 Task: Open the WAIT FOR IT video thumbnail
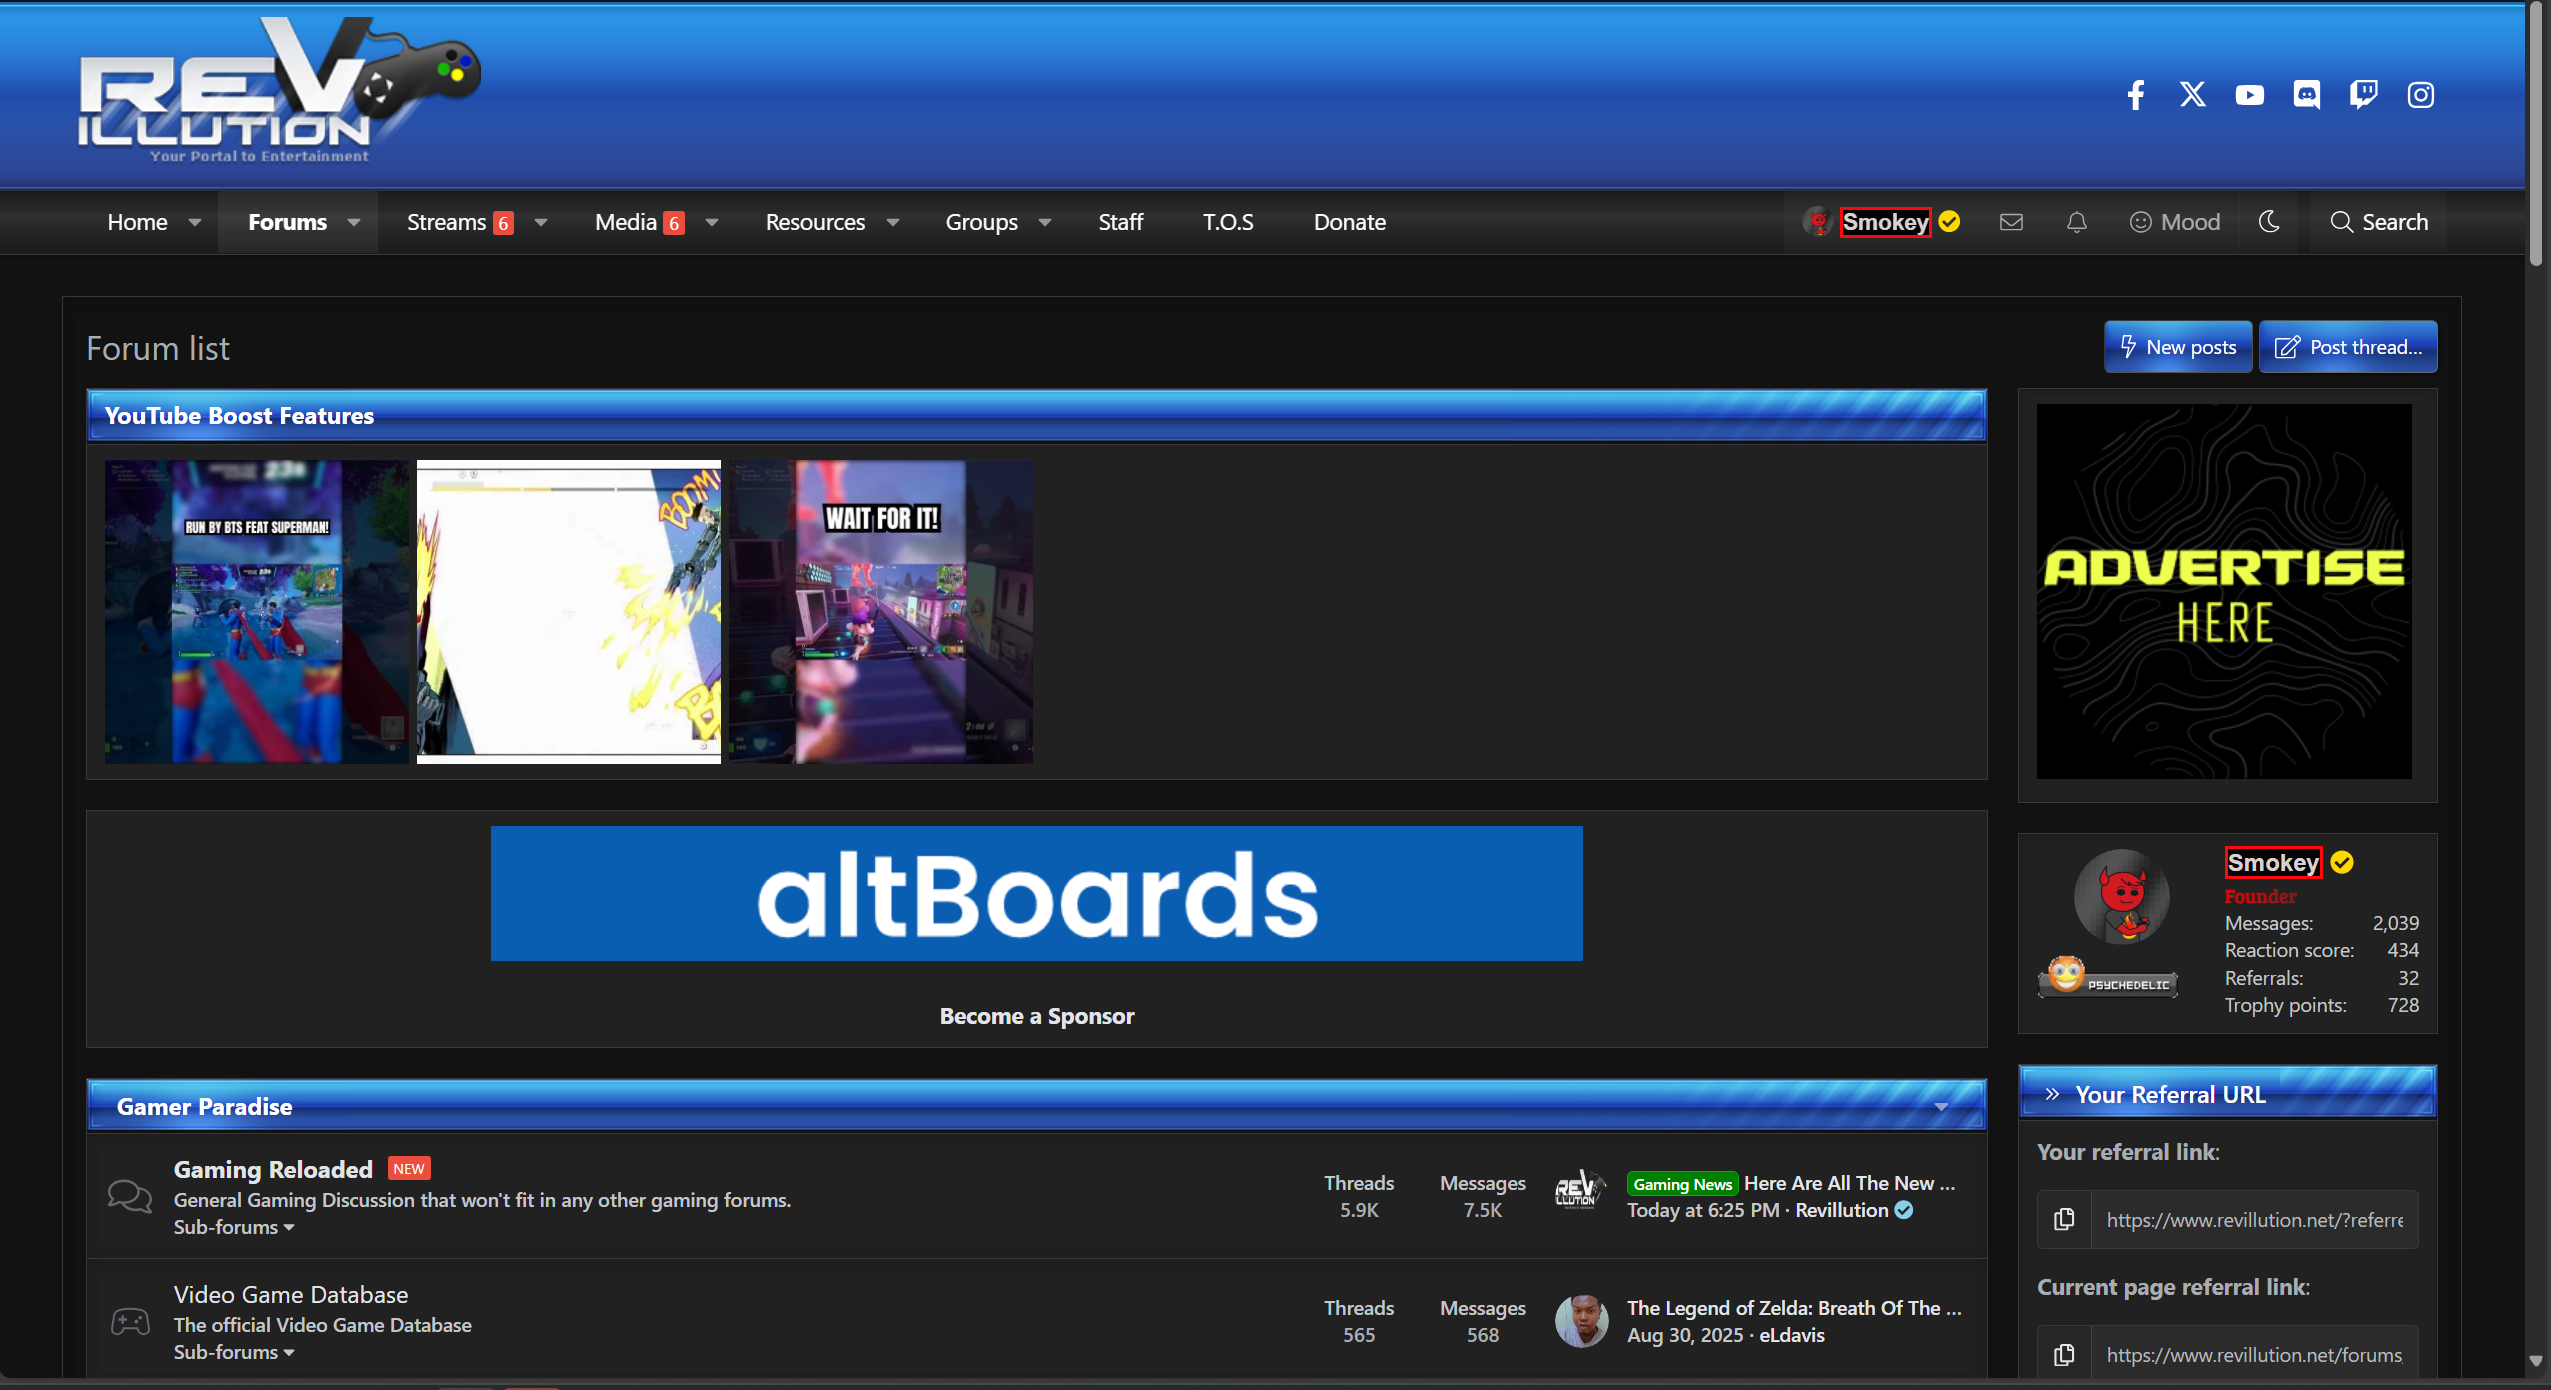coord(880,612)
